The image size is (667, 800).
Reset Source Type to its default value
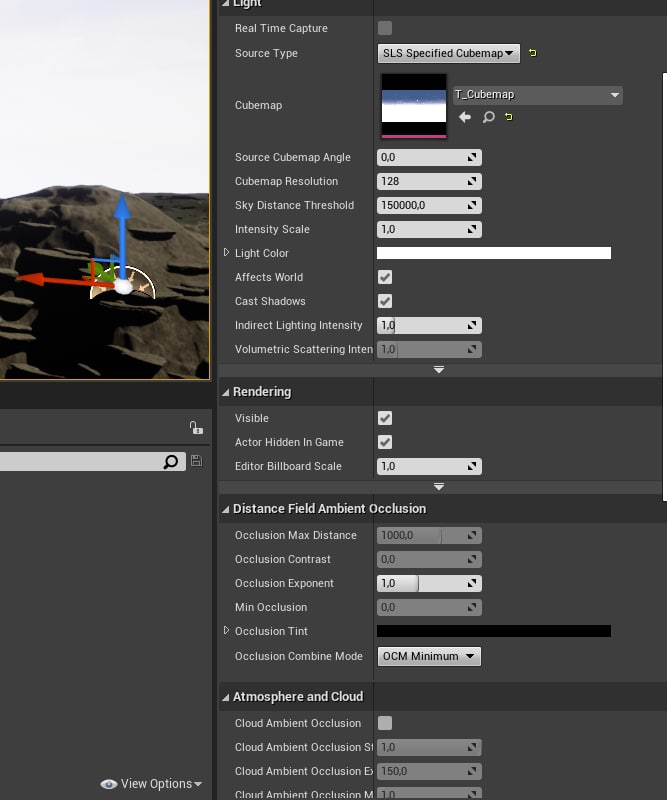[x=533, y=53]
